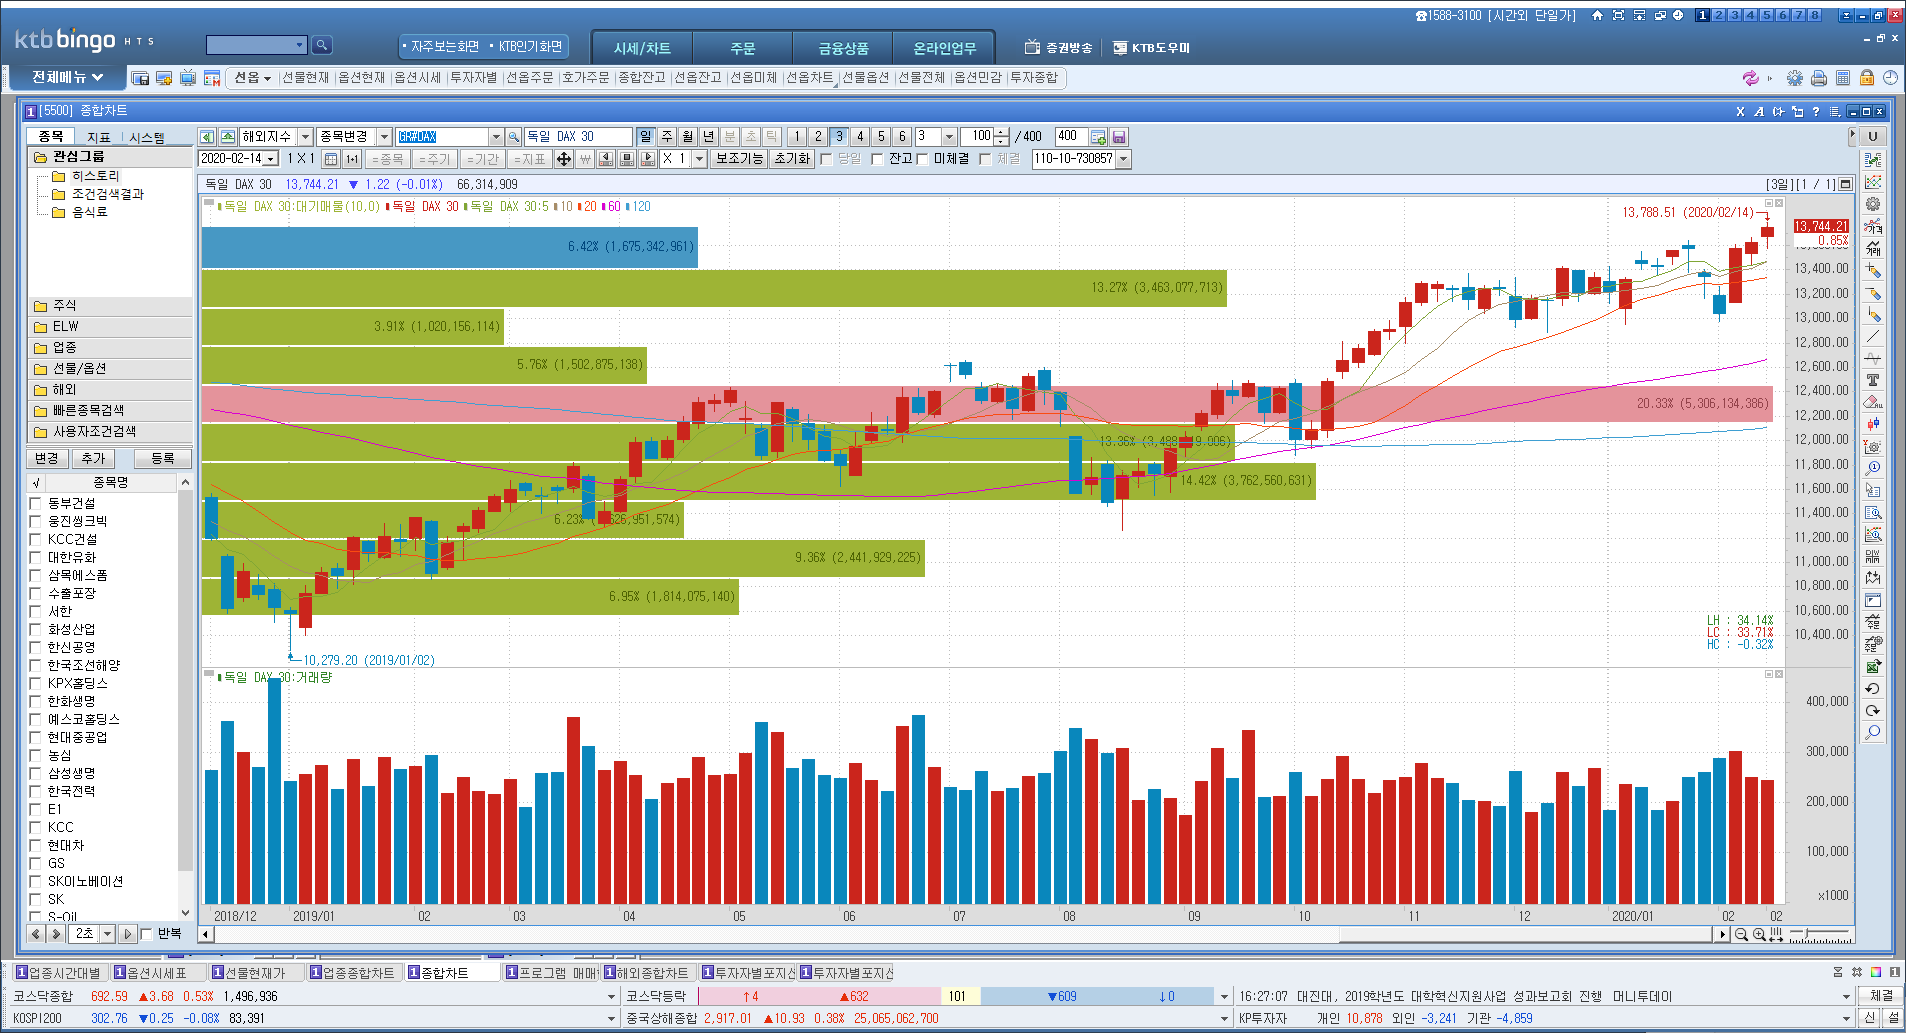Viewport: 1906px width, 1033px height.
Task: Select the diagonal trend line tool
Action: (1873, 336)
